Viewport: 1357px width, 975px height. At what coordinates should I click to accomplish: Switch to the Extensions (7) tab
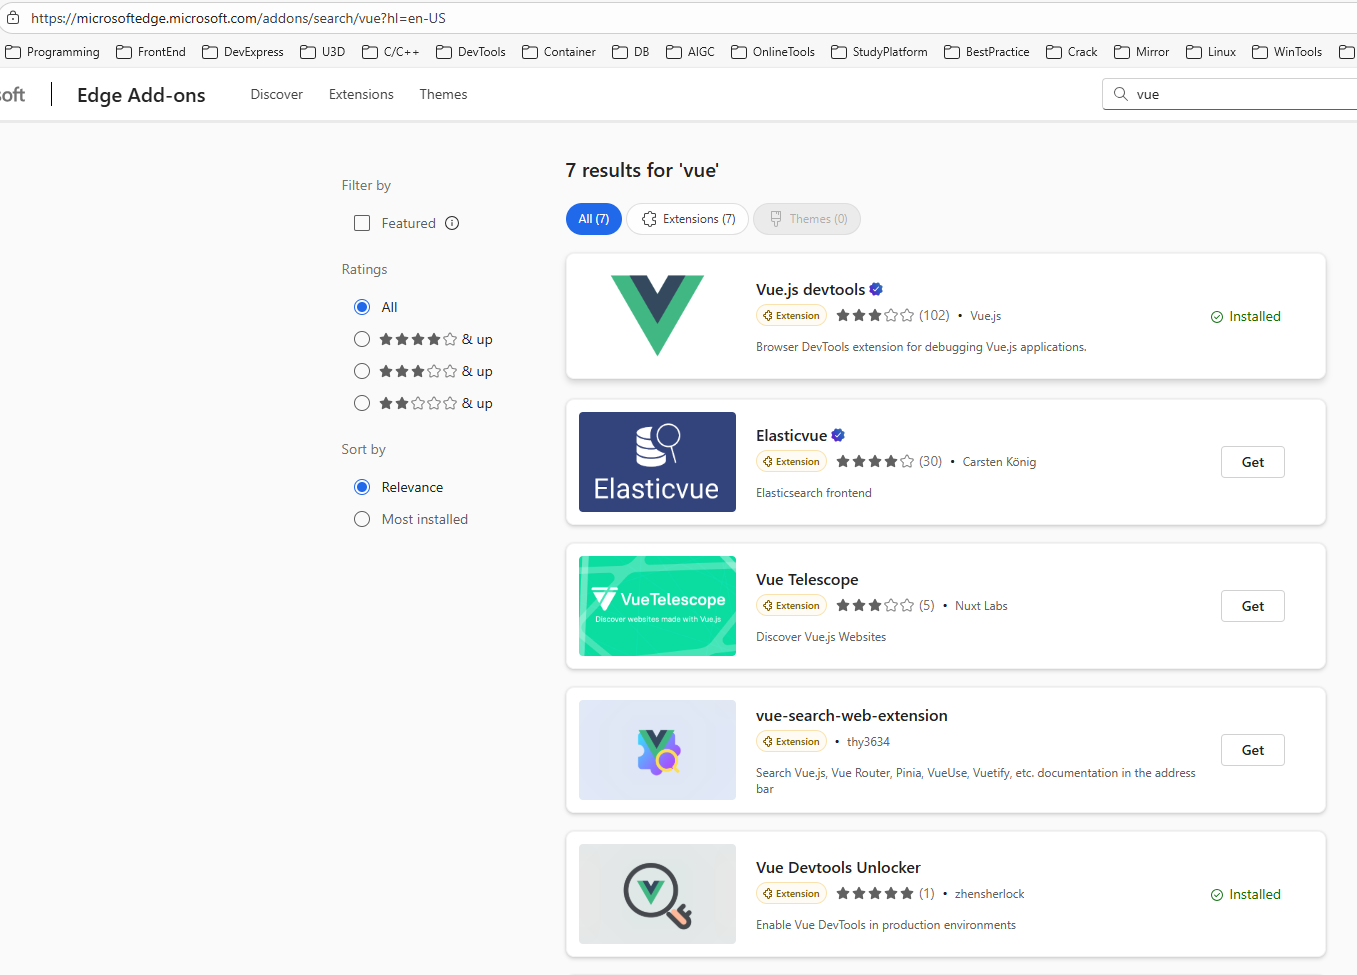(688, 219)
